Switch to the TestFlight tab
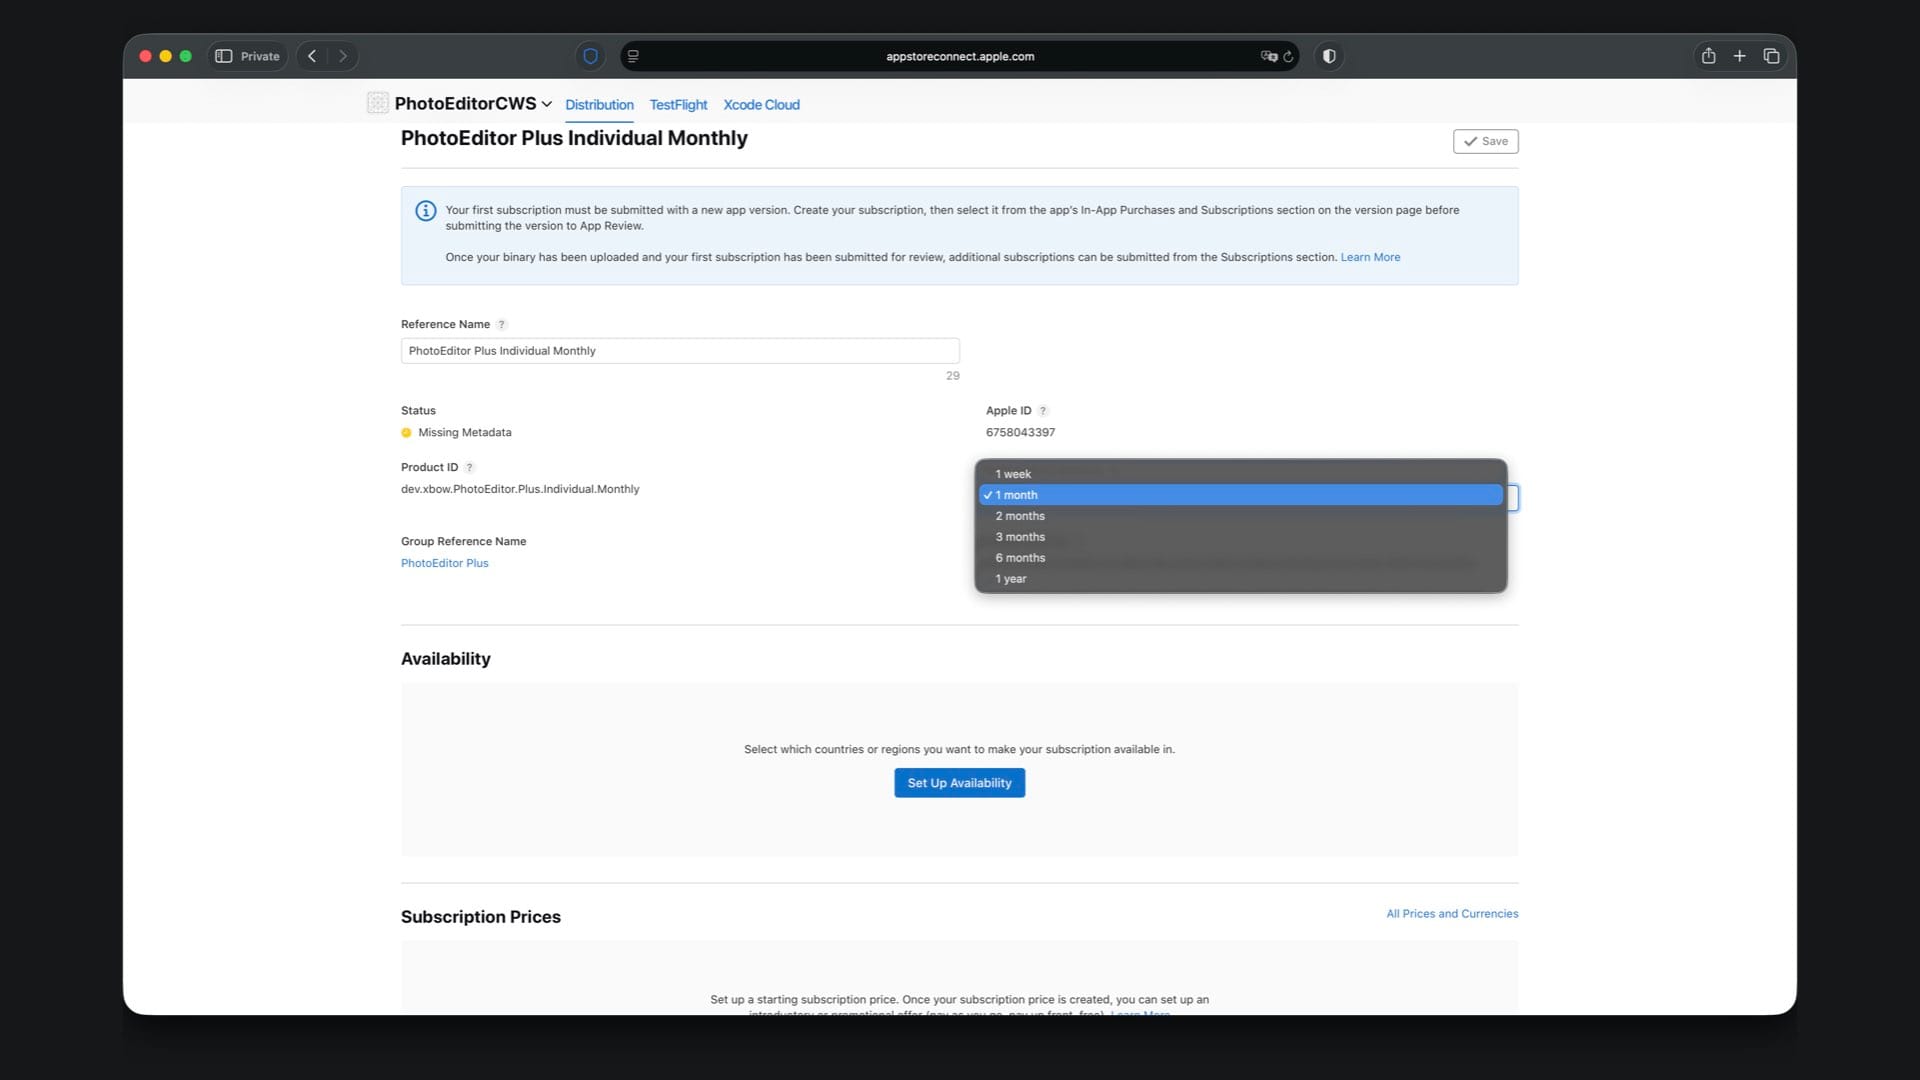 coord(678,105)
